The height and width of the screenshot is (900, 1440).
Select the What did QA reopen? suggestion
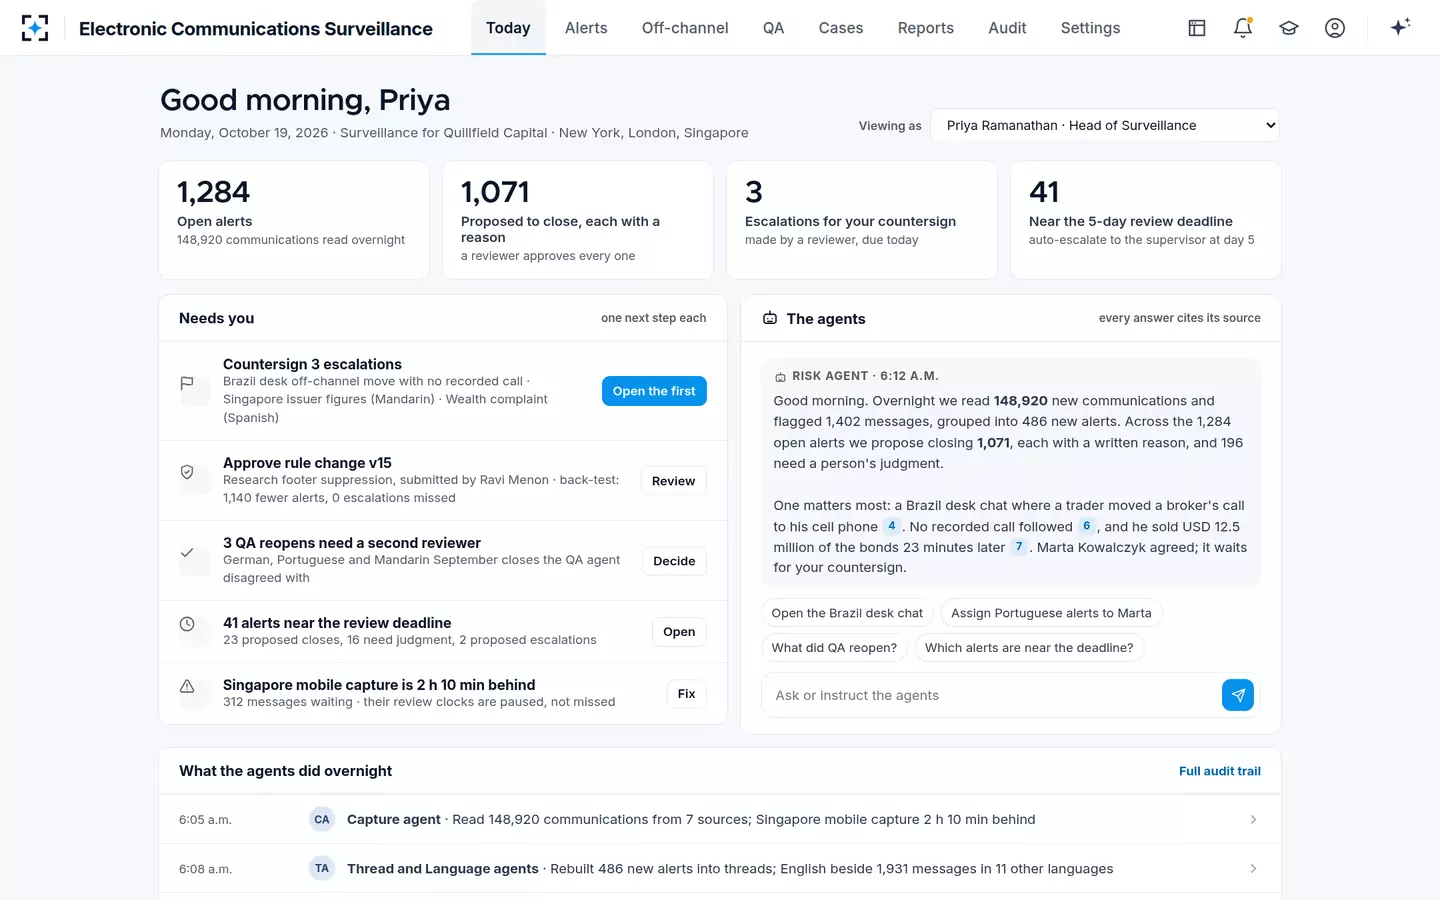834,648
